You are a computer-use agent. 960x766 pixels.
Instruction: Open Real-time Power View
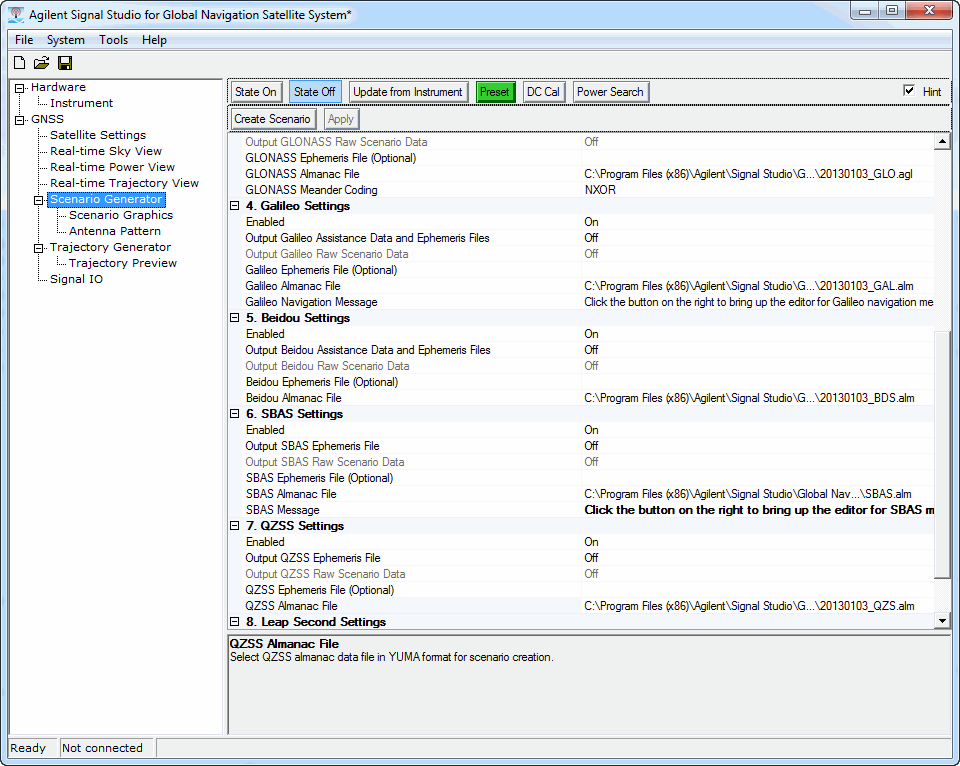pyautogui.click(x=112, y=167)
